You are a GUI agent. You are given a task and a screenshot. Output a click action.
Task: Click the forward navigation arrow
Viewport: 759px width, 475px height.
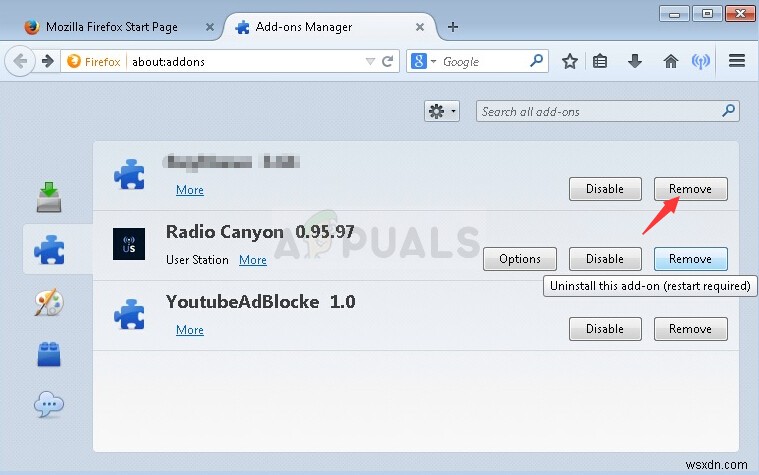click(47, 61)
